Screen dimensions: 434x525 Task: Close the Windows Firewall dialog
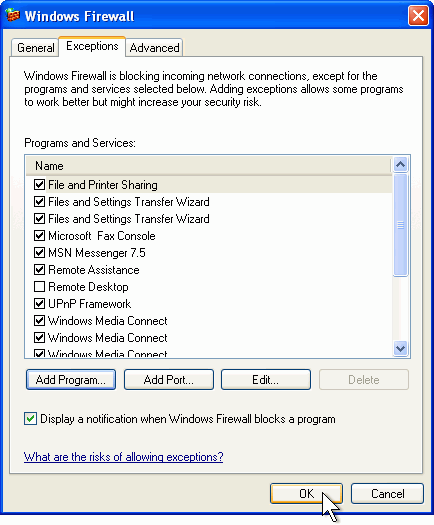coord(418,16)
